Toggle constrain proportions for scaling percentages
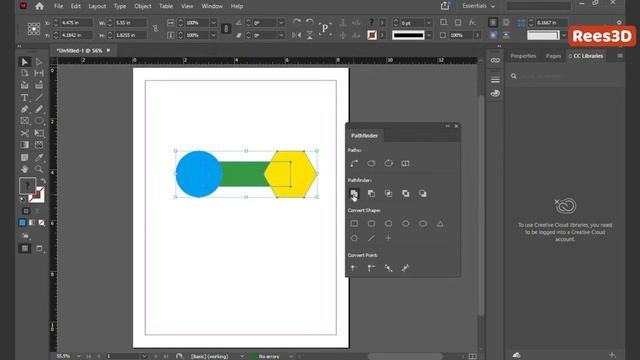 point(226,29)
